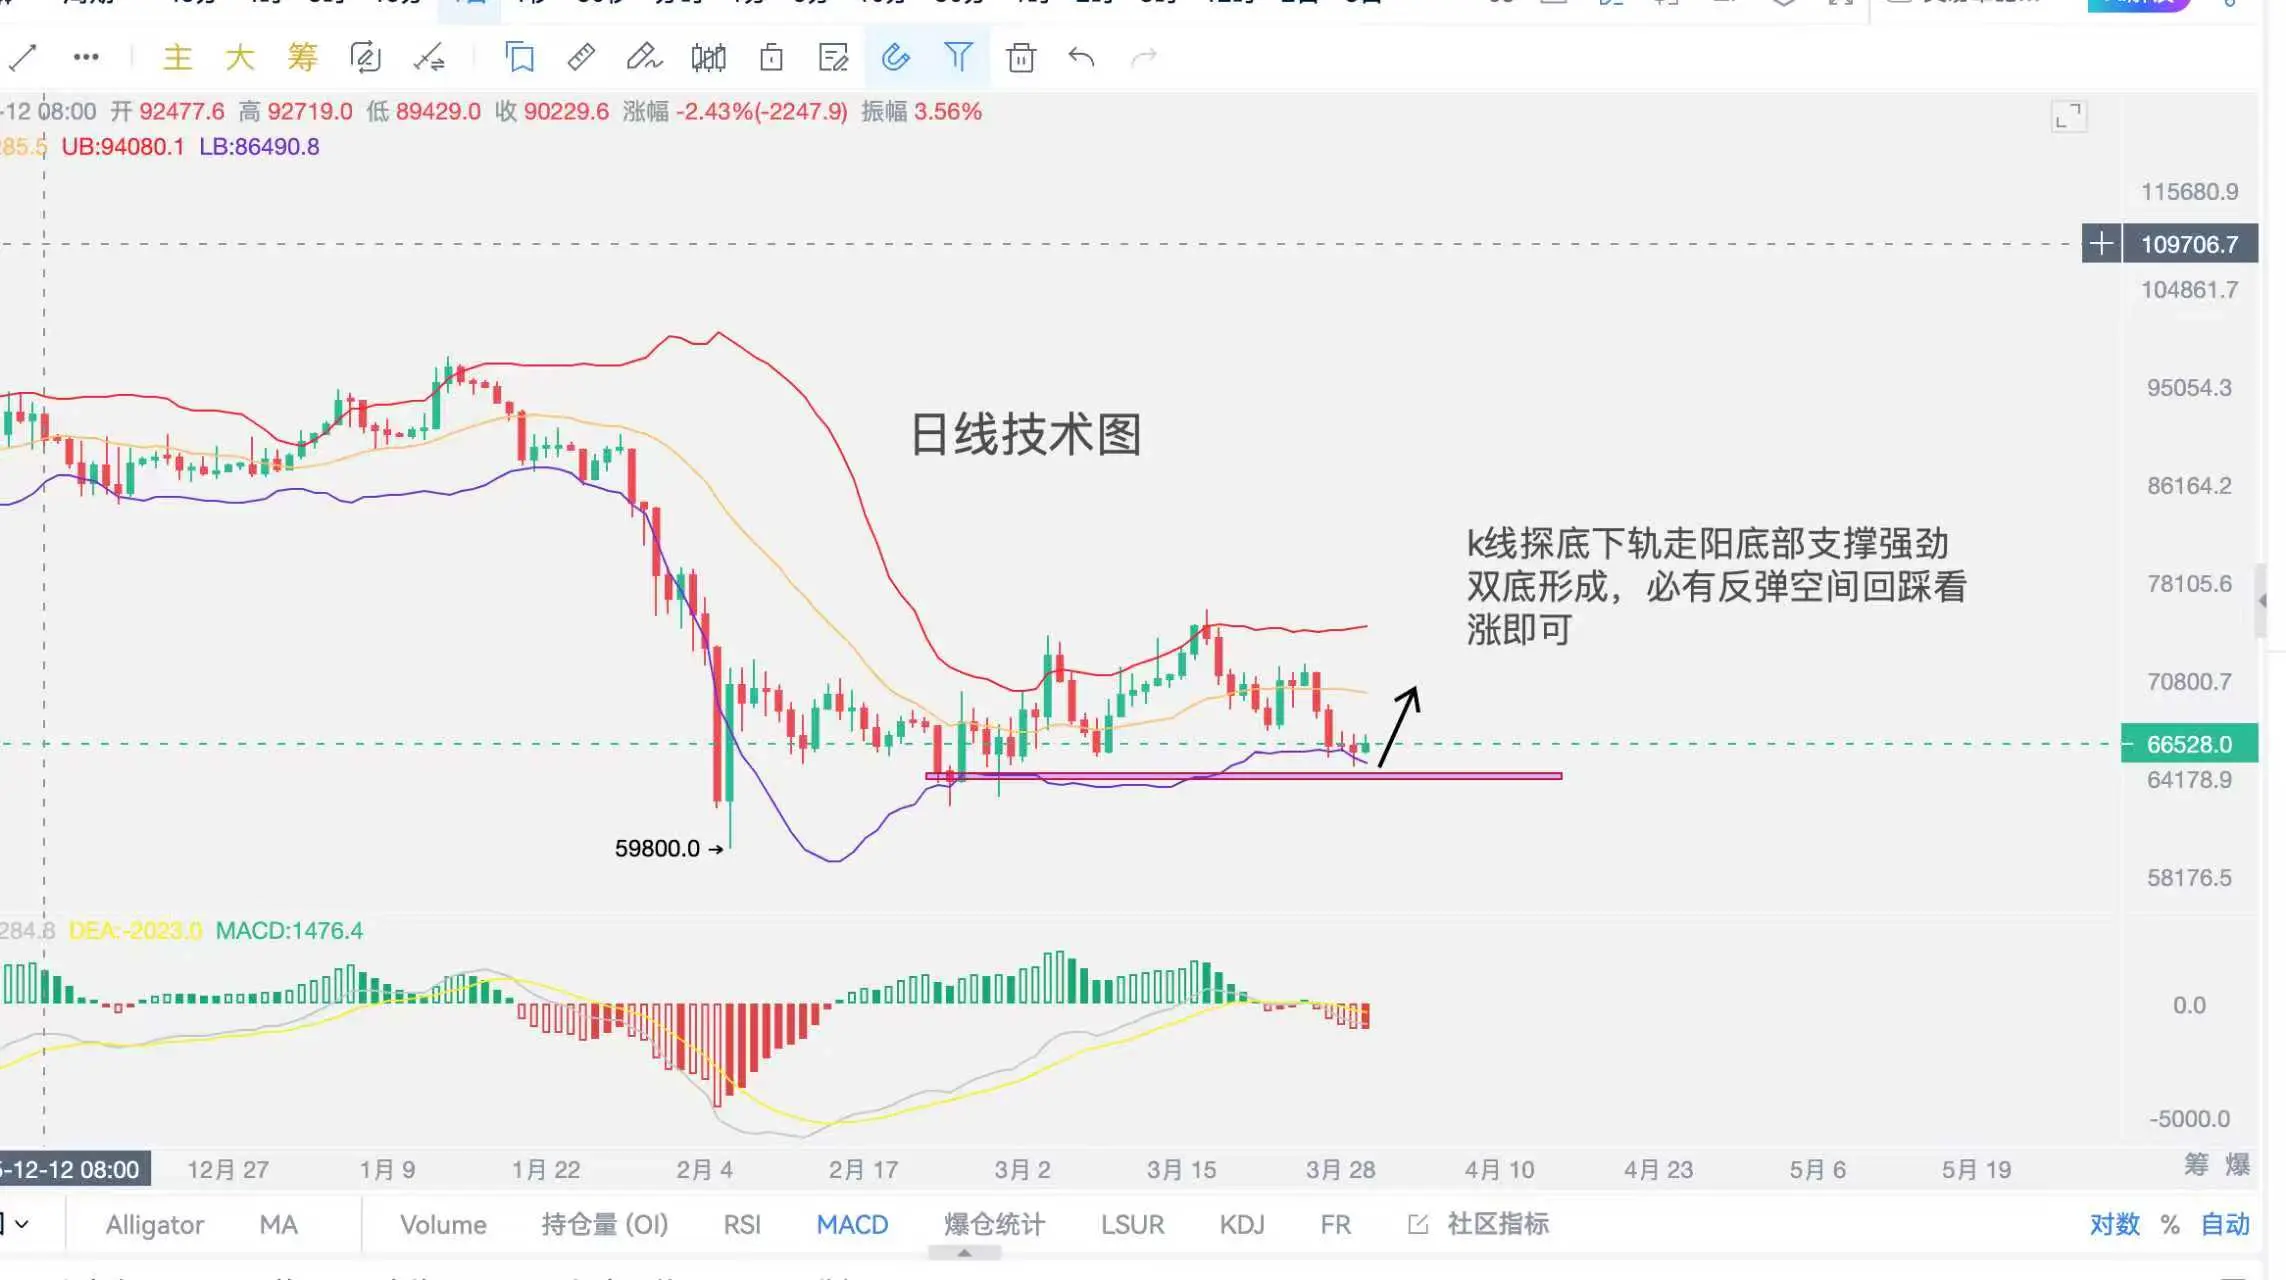The image size is (2286, 1280).
Task: Click the 爆仓统计 indicator button
Action: pyautogui.click(x=993, y=1224)
